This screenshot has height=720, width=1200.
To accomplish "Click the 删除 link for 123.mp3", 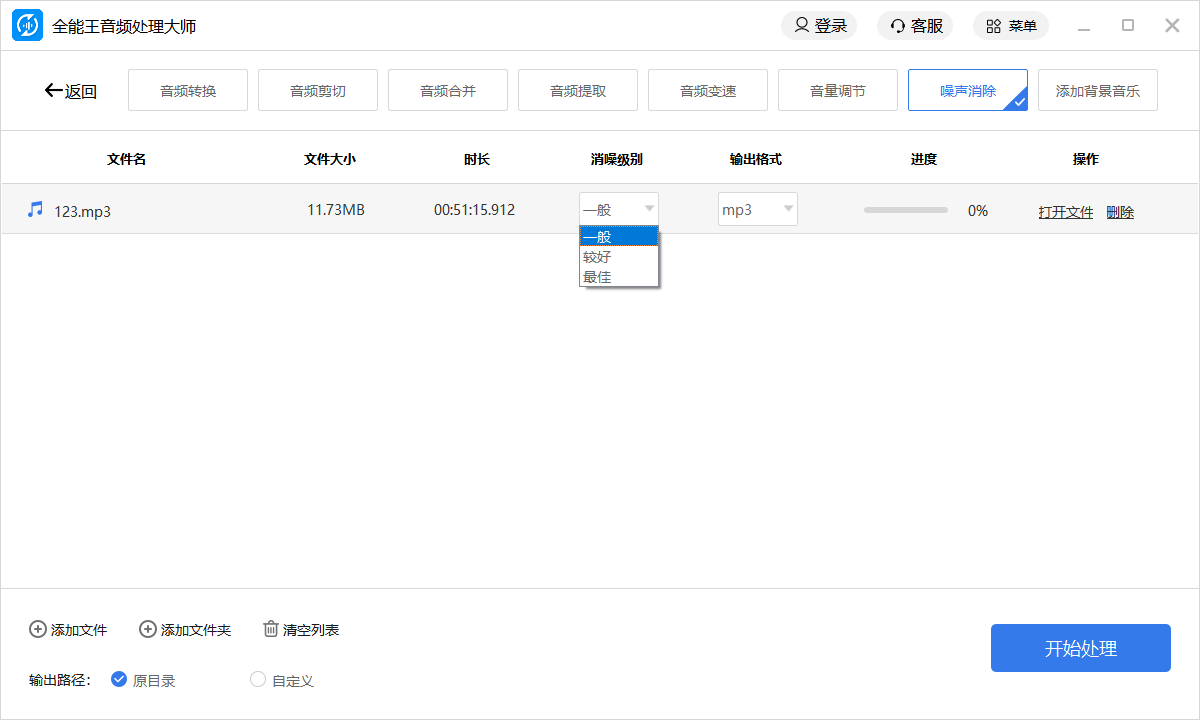I will [1120, 212].
